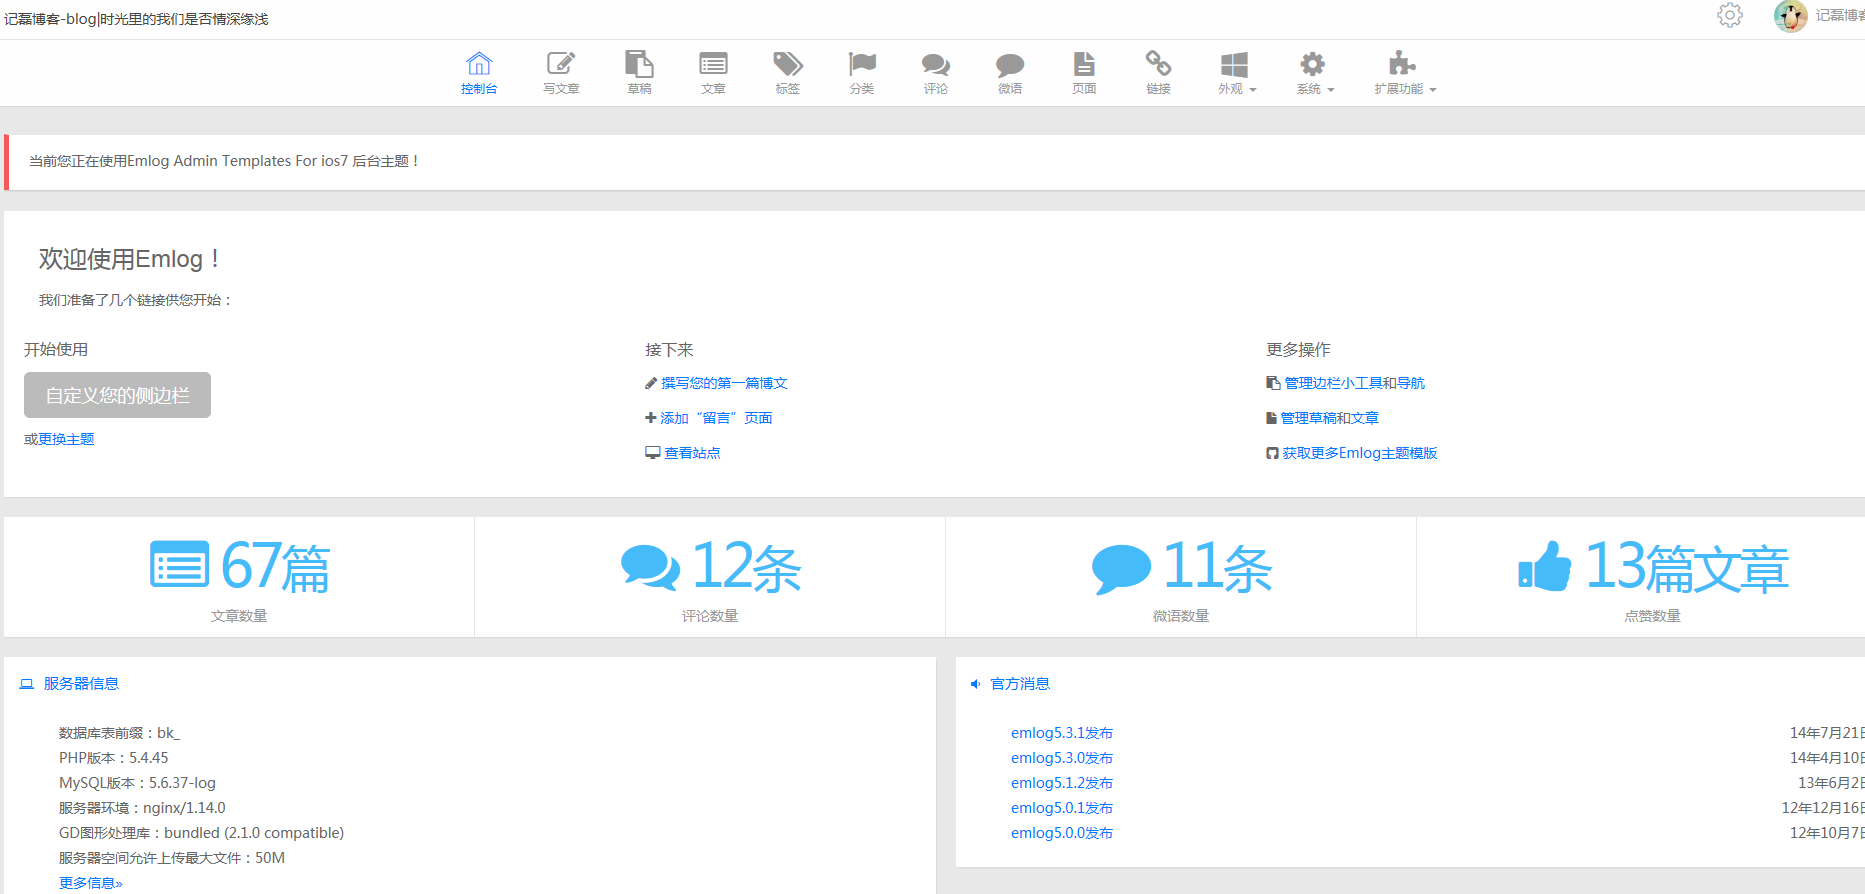
Task: Click the 链接 links chain icon
Action: click(1158, 65)
